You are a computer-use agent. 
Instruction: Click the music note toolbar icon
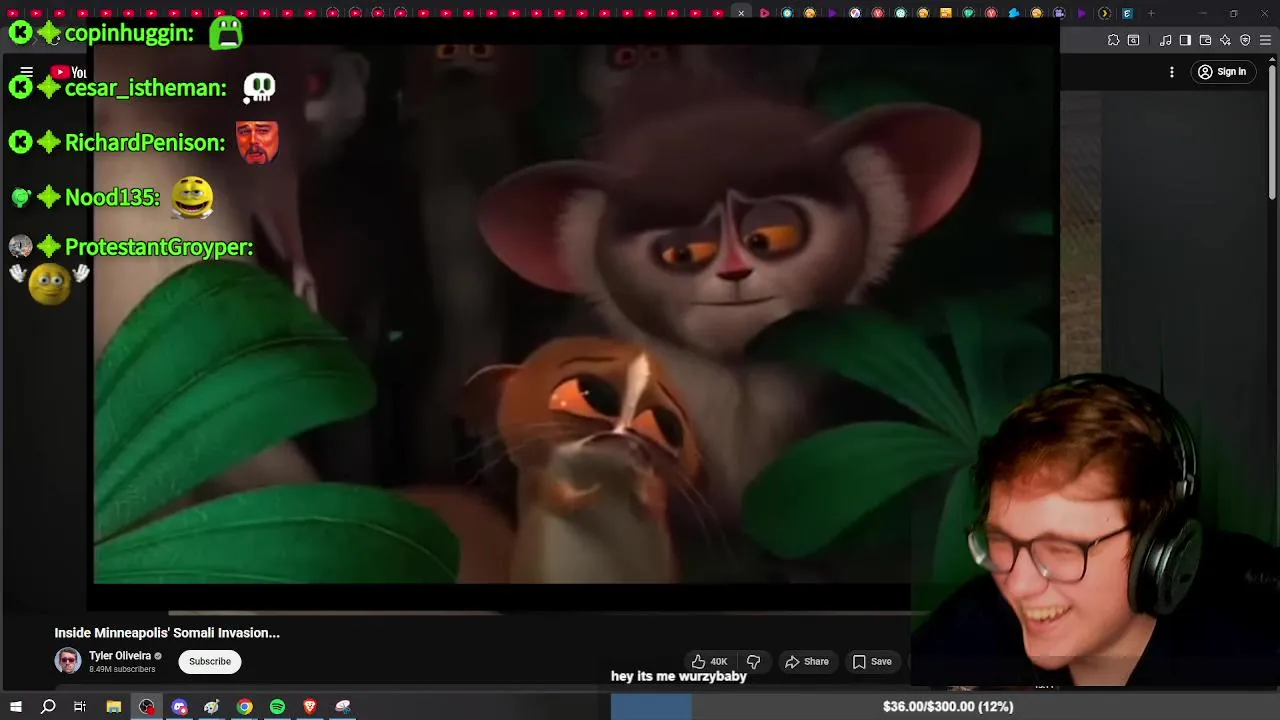point(1166,40)
